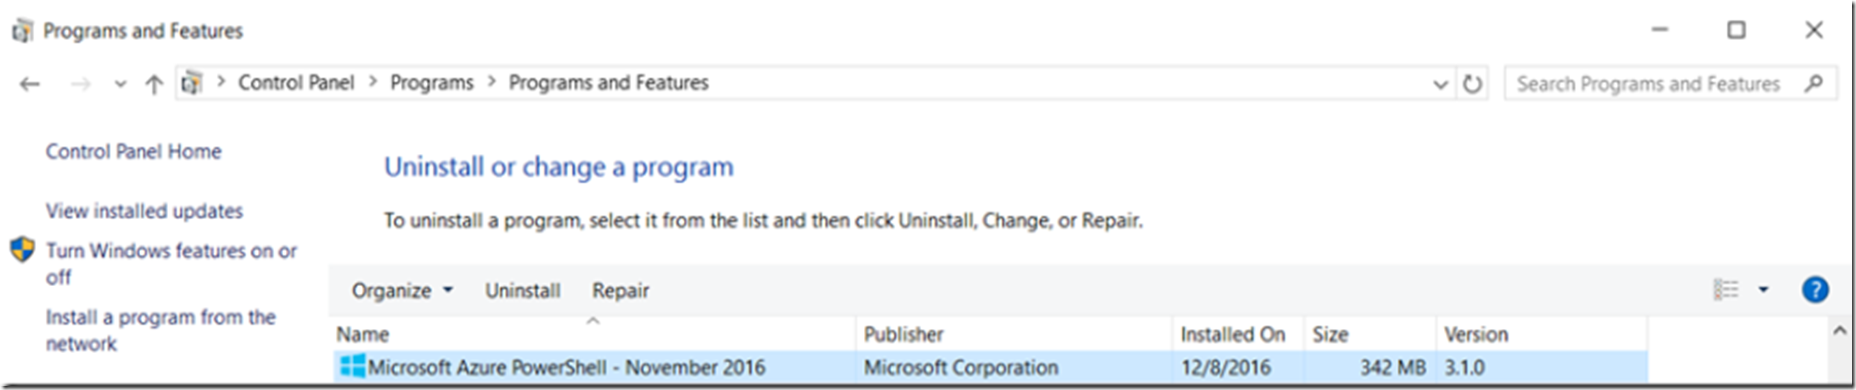Sort by the Name column header
Image resolution: width=1856 pixels, height=390 pixels.
(x=593, y=334)
